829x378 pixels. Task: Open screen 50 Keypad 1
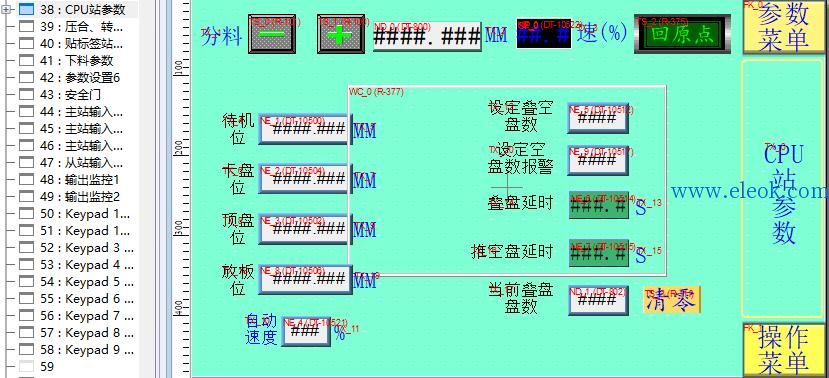pyautogui.click(x=85, y=214)
